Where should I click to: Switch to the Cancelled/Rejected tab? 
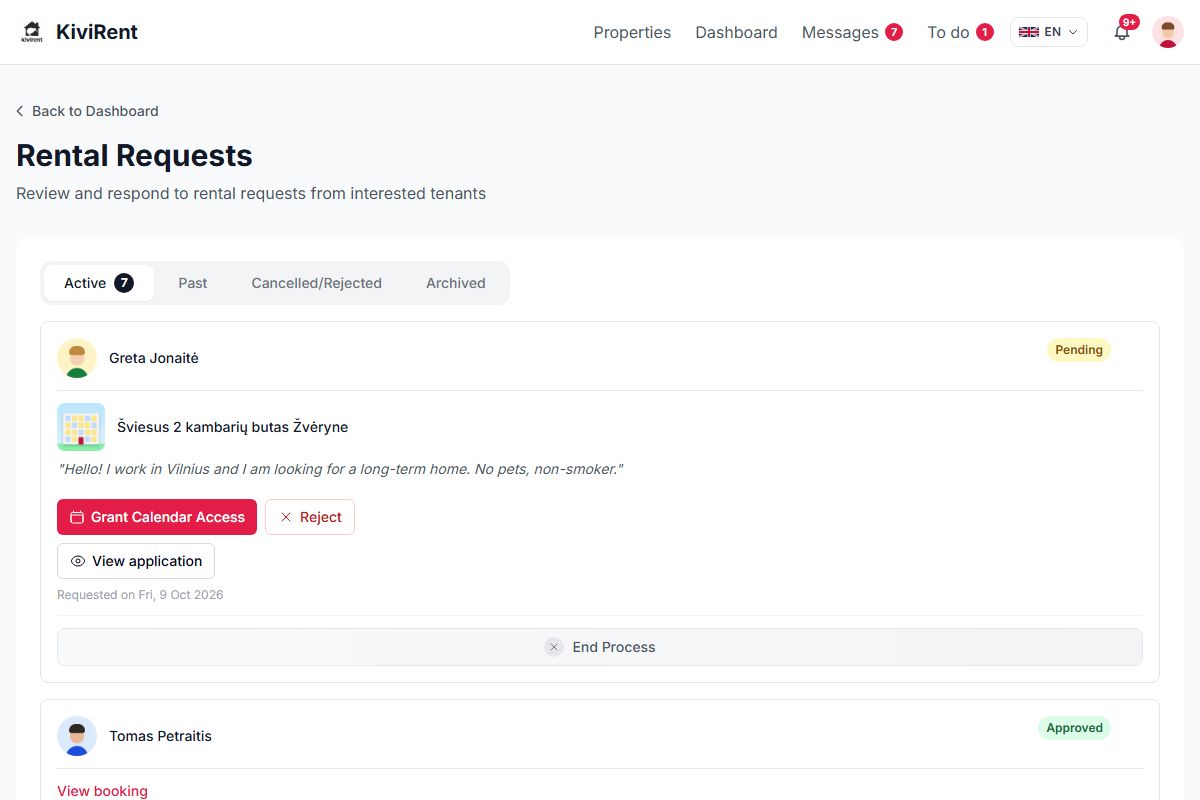pos(317,283)
